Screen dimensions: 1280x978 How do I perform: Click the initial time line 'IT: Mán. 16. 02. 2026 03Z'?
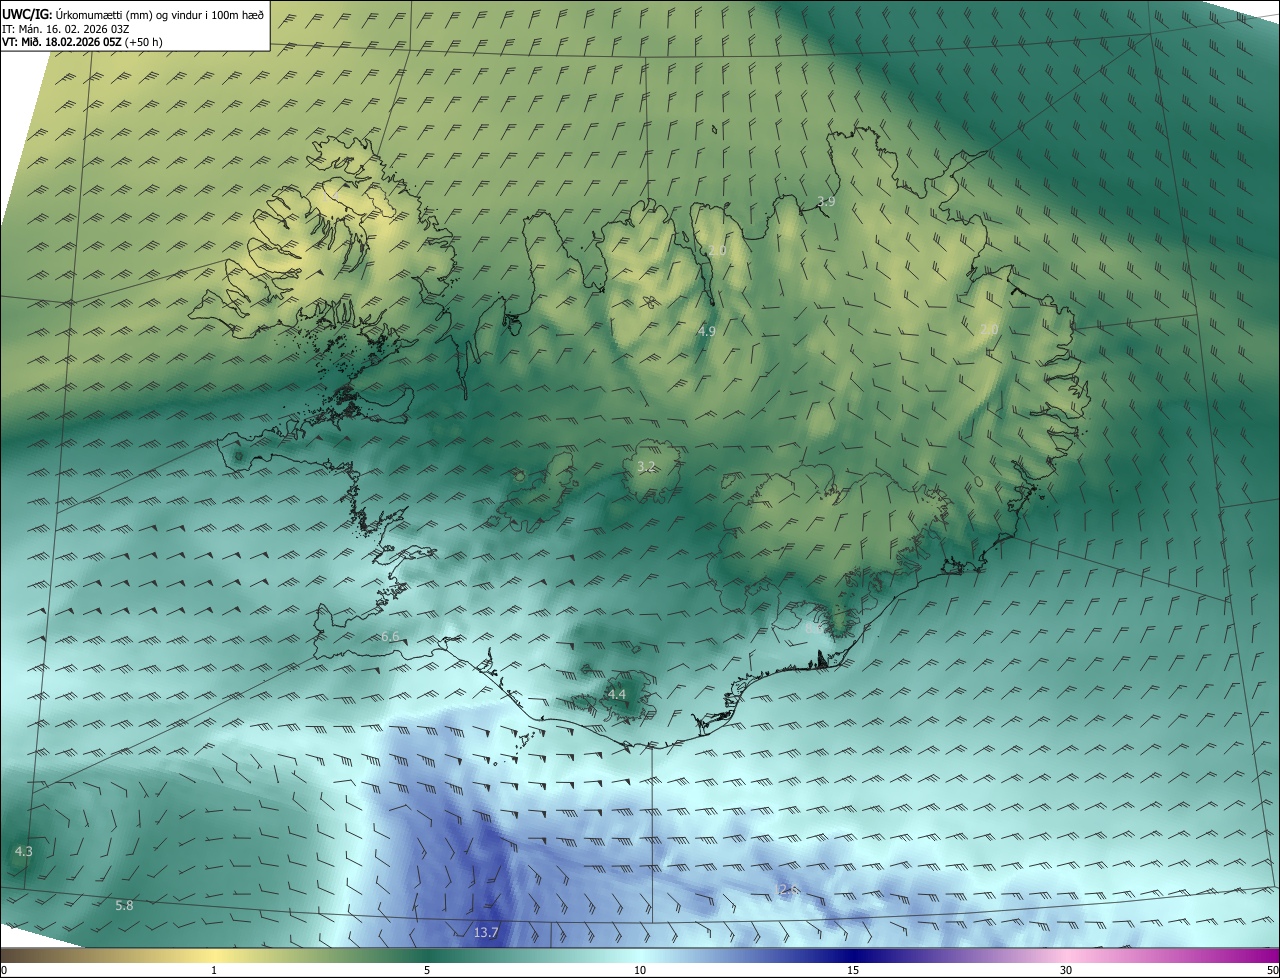65,28
